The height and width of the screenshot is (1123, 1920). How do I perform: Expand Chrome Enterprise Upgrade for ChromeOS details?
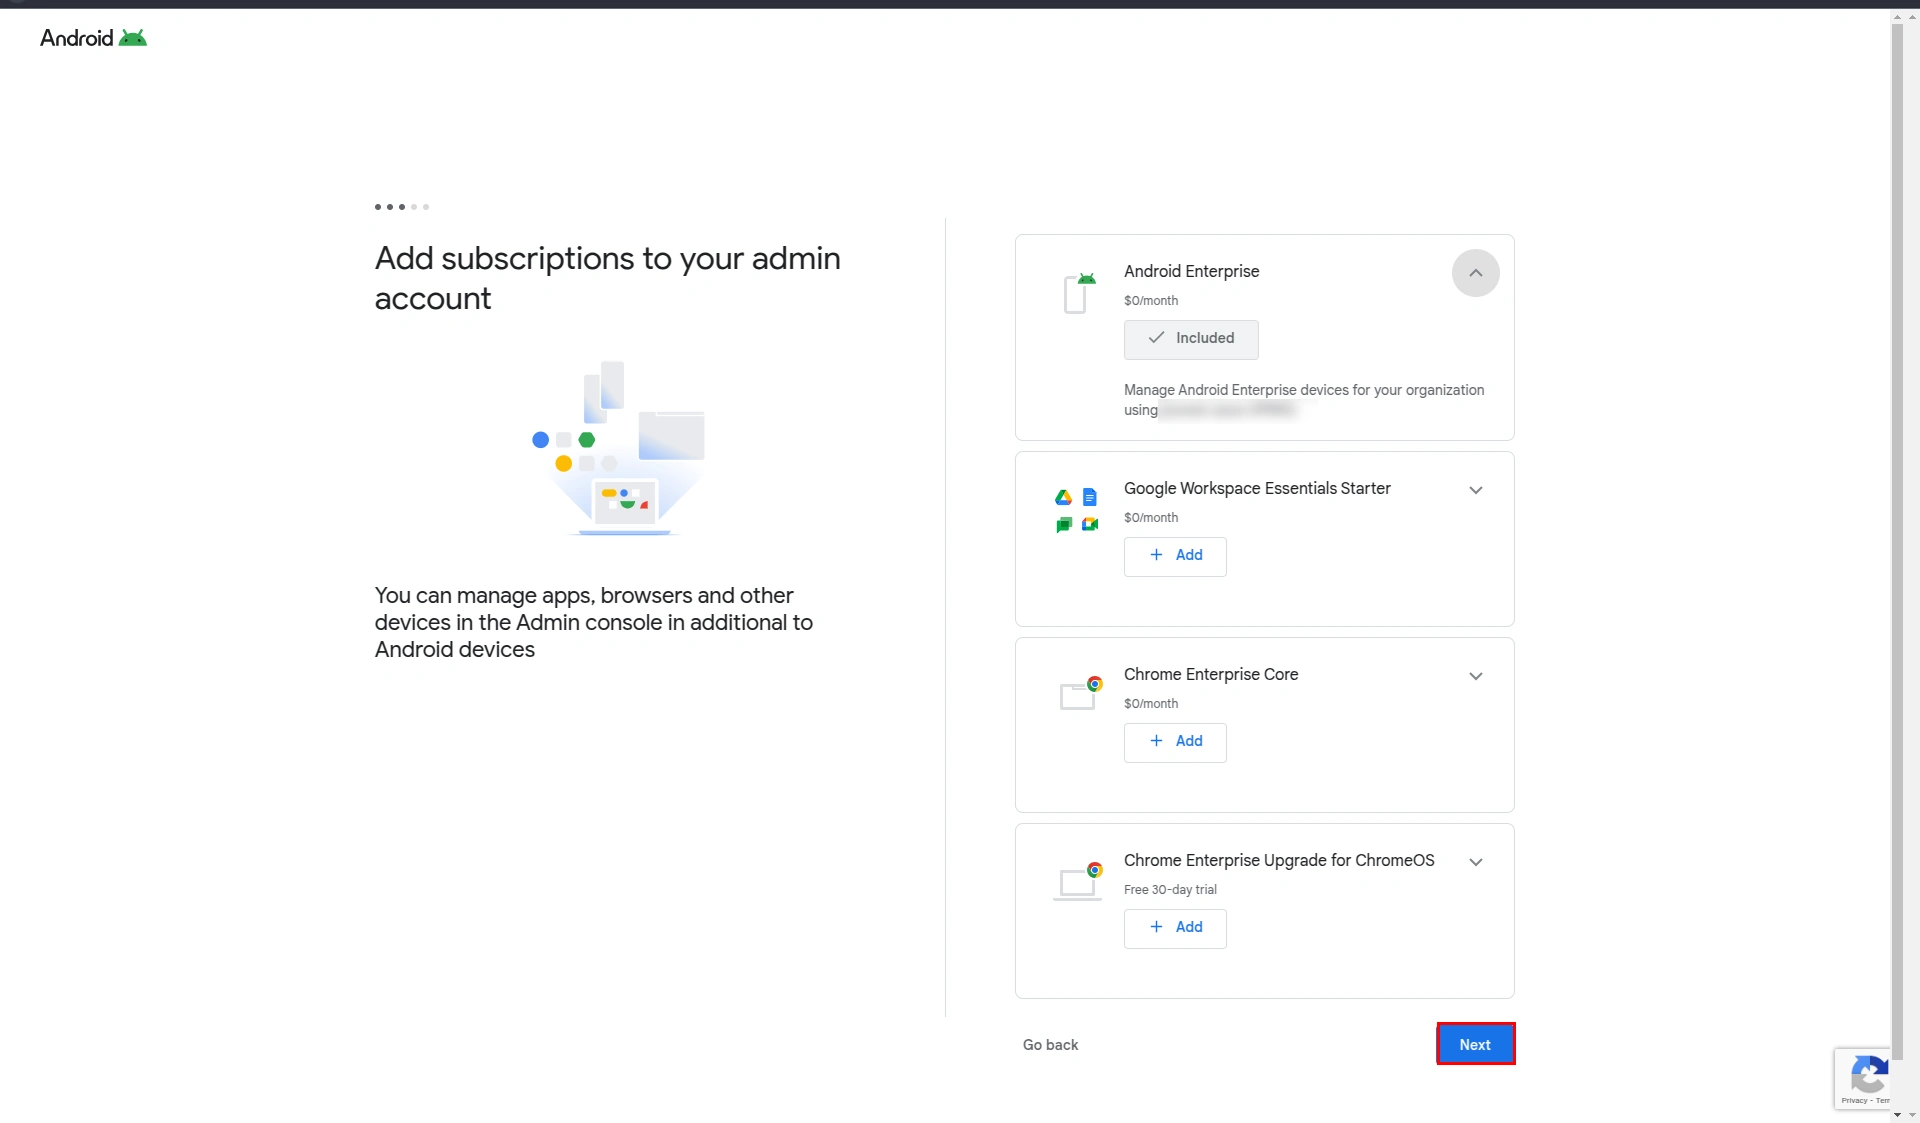pos(1476,861)
